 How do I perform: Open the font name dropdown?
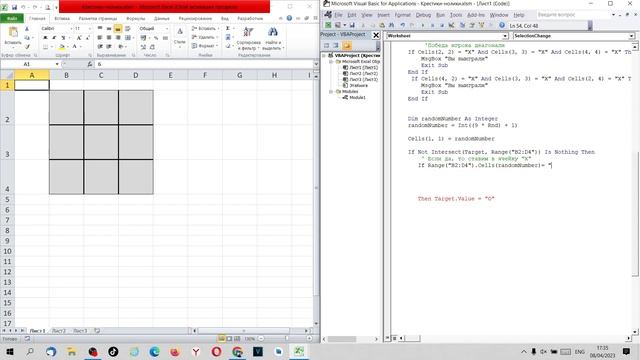coord(71,29)
